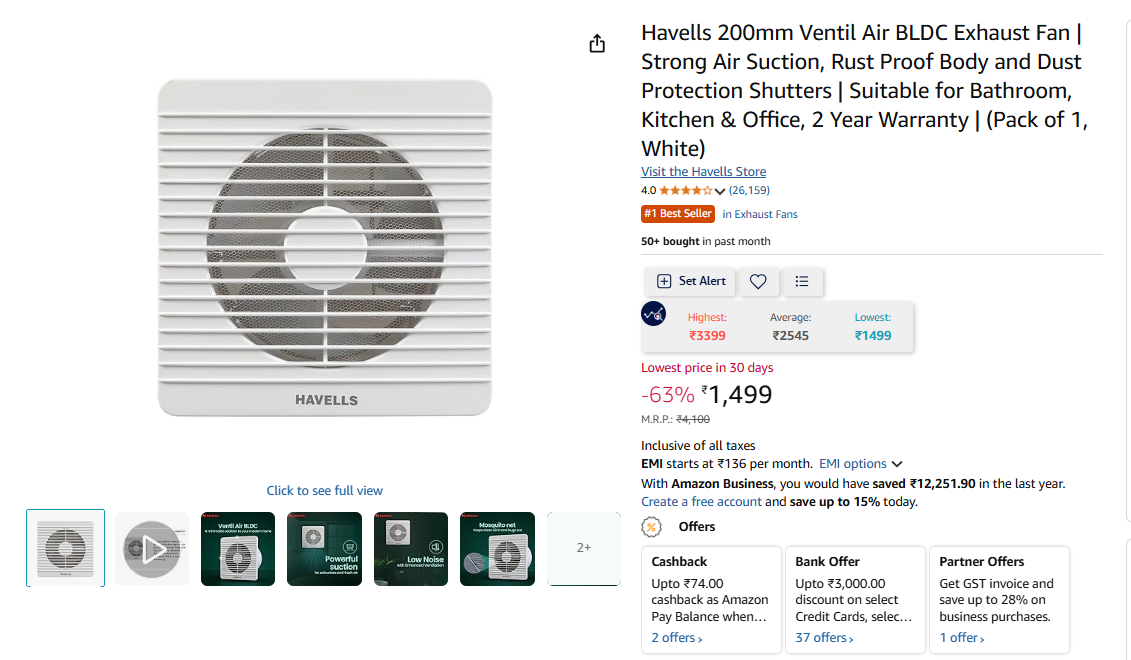Select the Powerful suction thumbnail
This screenshot has height=660, width=1131.
click(325, 549)
